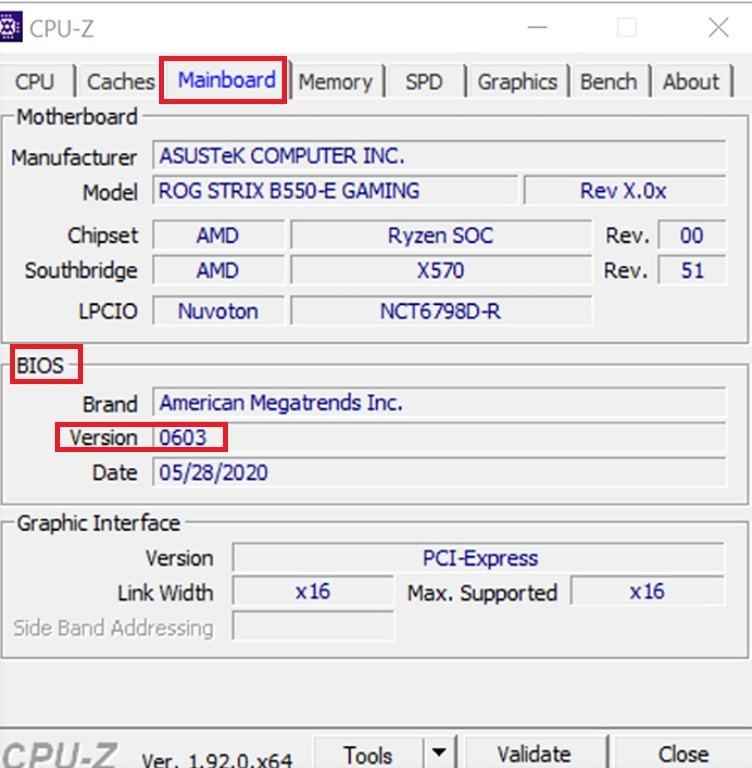Click the PCI-Express graphic interface version field

(479, 557)
